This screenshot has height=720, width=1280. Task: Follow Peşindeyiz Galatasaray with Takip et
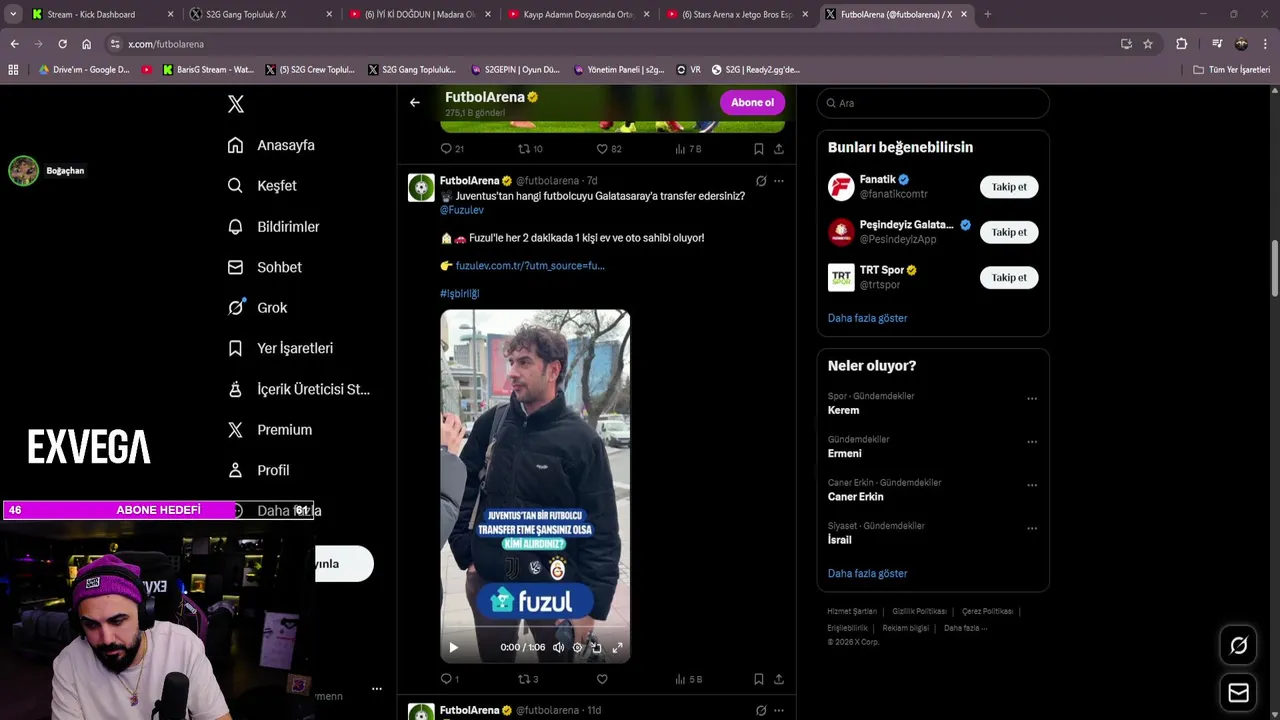1009,232
